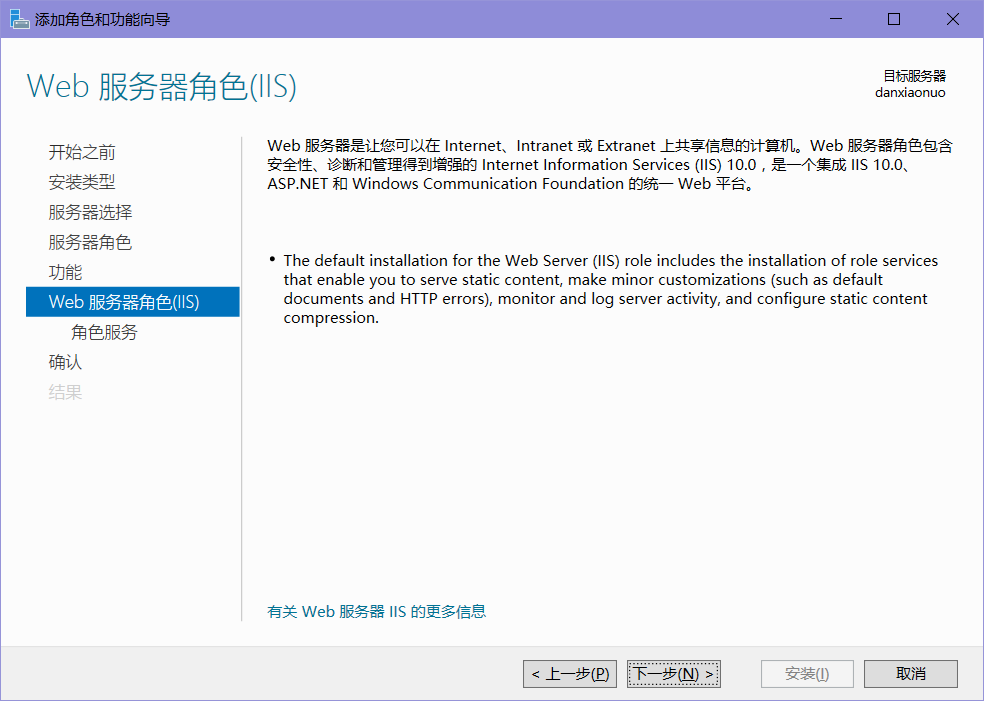This screenshot has height=701, width=984.
Task: Select the 功能 step
Action: tap(65, 272)
